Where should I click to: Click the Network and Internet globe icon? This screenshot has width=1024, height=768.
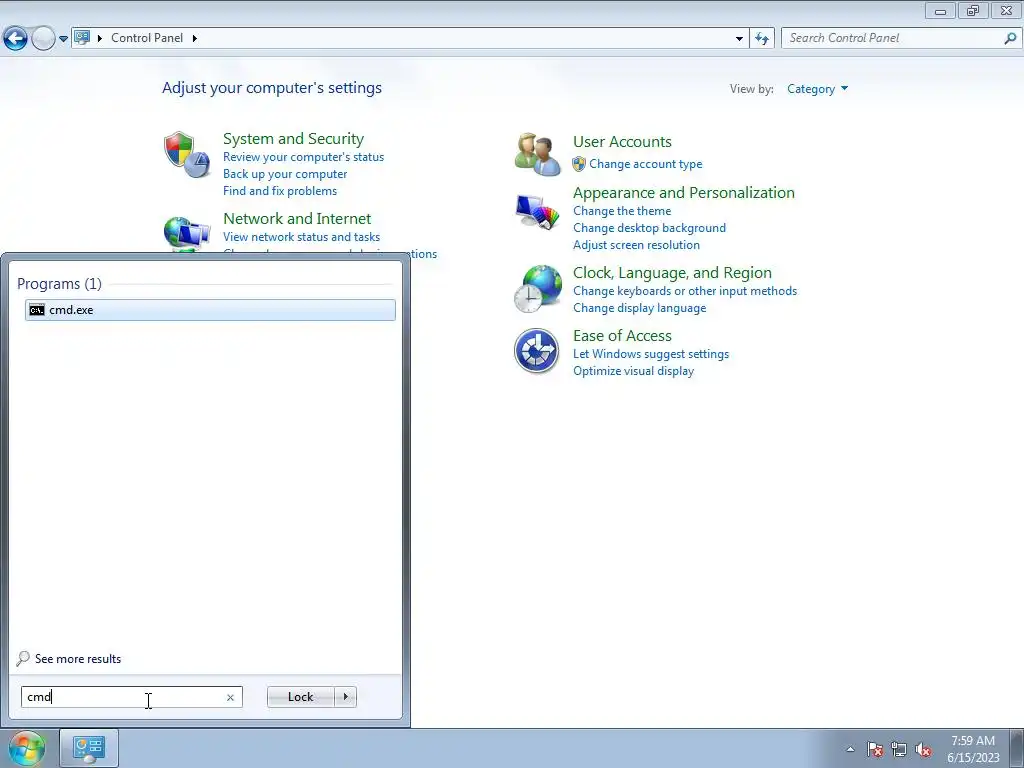coord(187,234)
